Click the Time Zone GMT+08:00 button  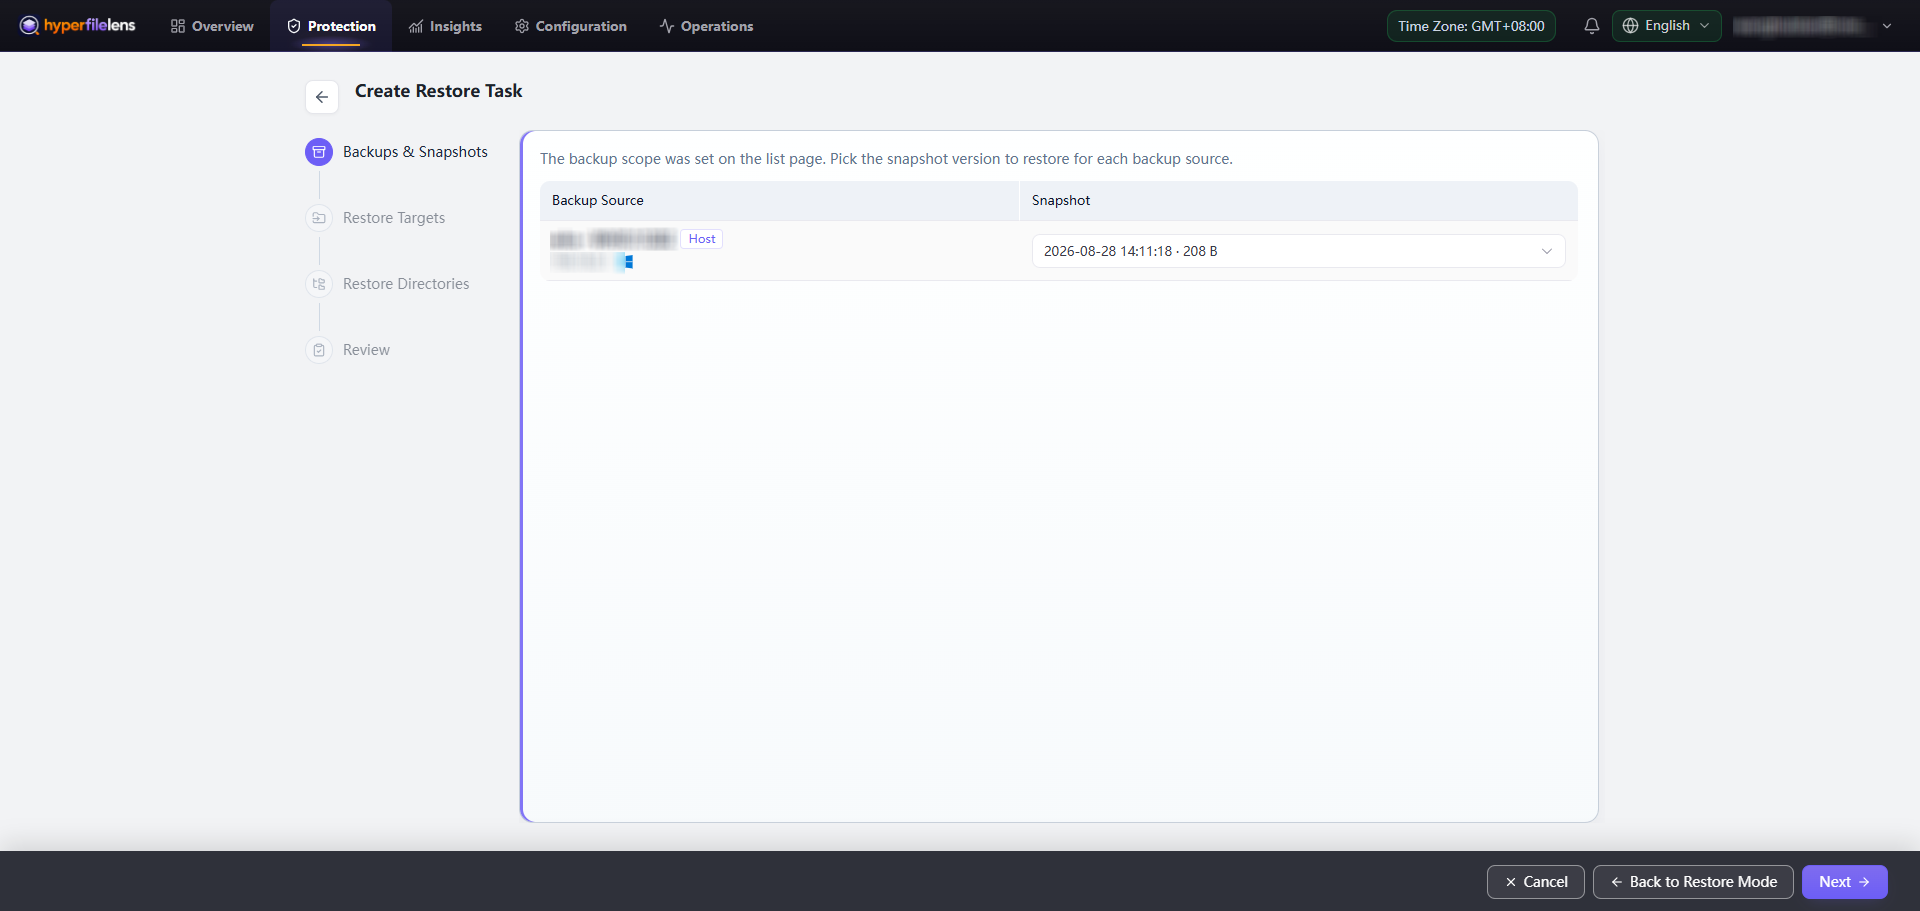(x=1471, y=26)
